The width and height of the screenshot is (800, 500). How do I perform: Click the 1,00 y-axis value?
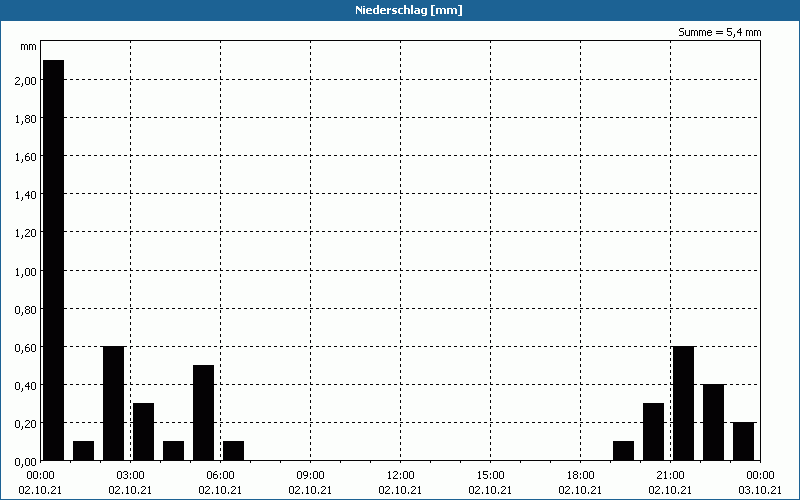click(x=26, y=271)
